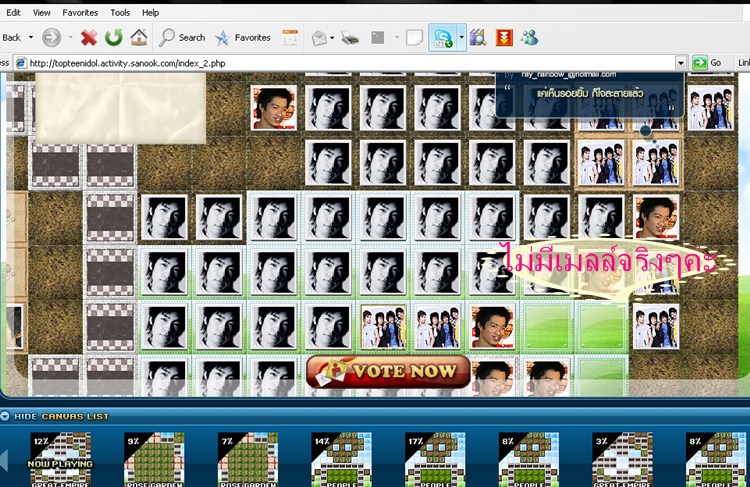Image resolution: width=750 pixels, height=487 pixels.
Task: Click the Forward arrow button
Action: pos(51,37)
